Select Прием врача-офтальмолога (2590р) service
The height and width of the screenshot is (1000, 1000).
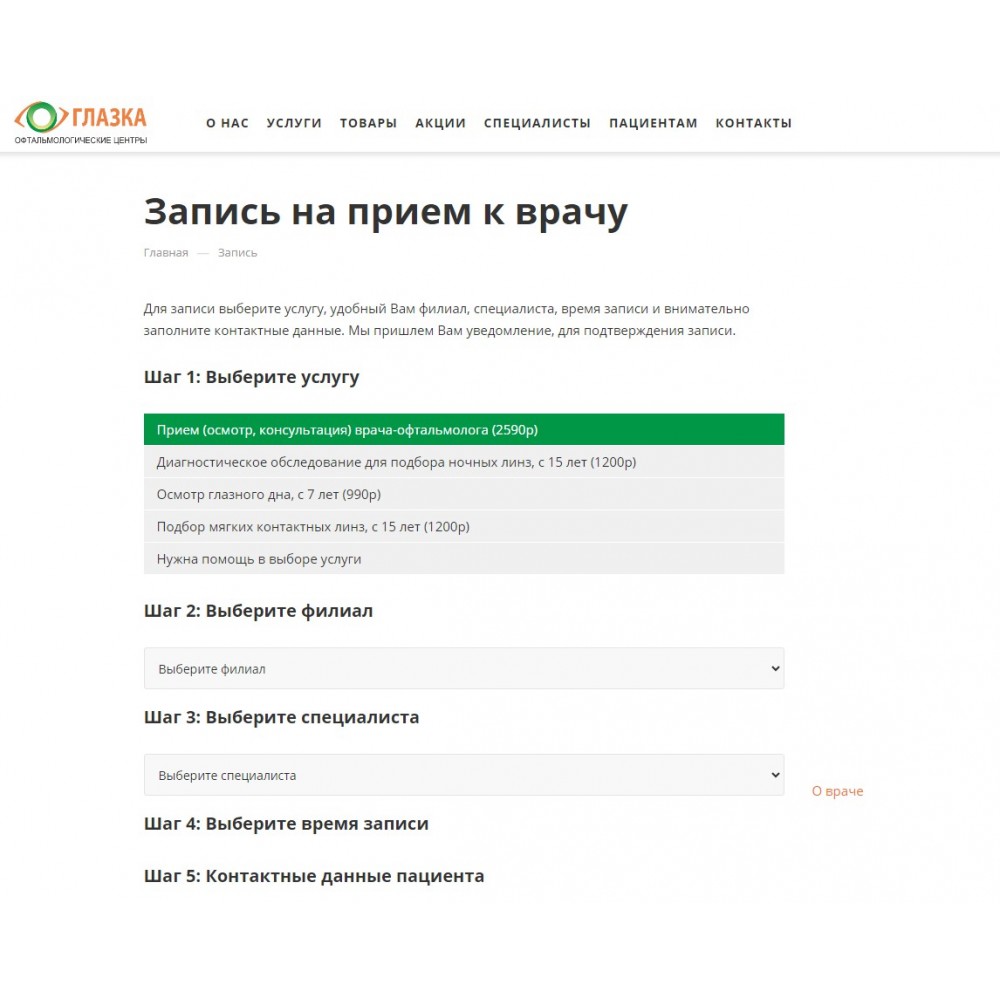(463, 430)
